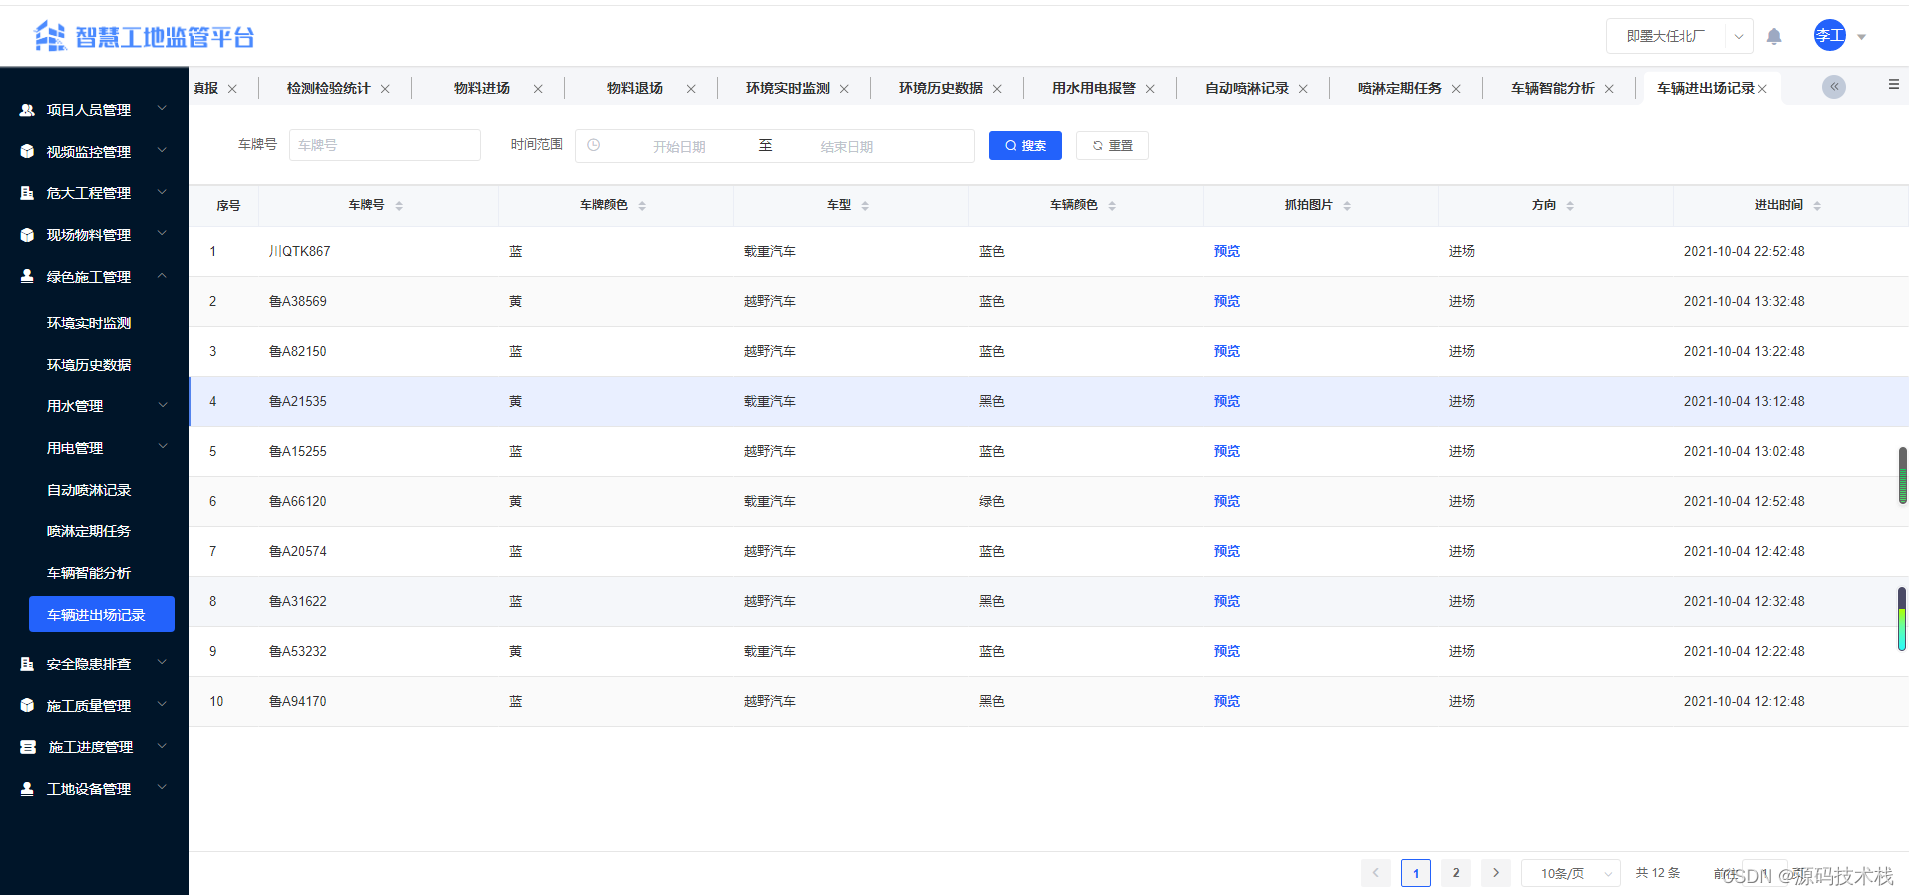Sort by 车辆颜色 column arrows
Viewport: 1909px width, 895px height.
coord(1112,206)
